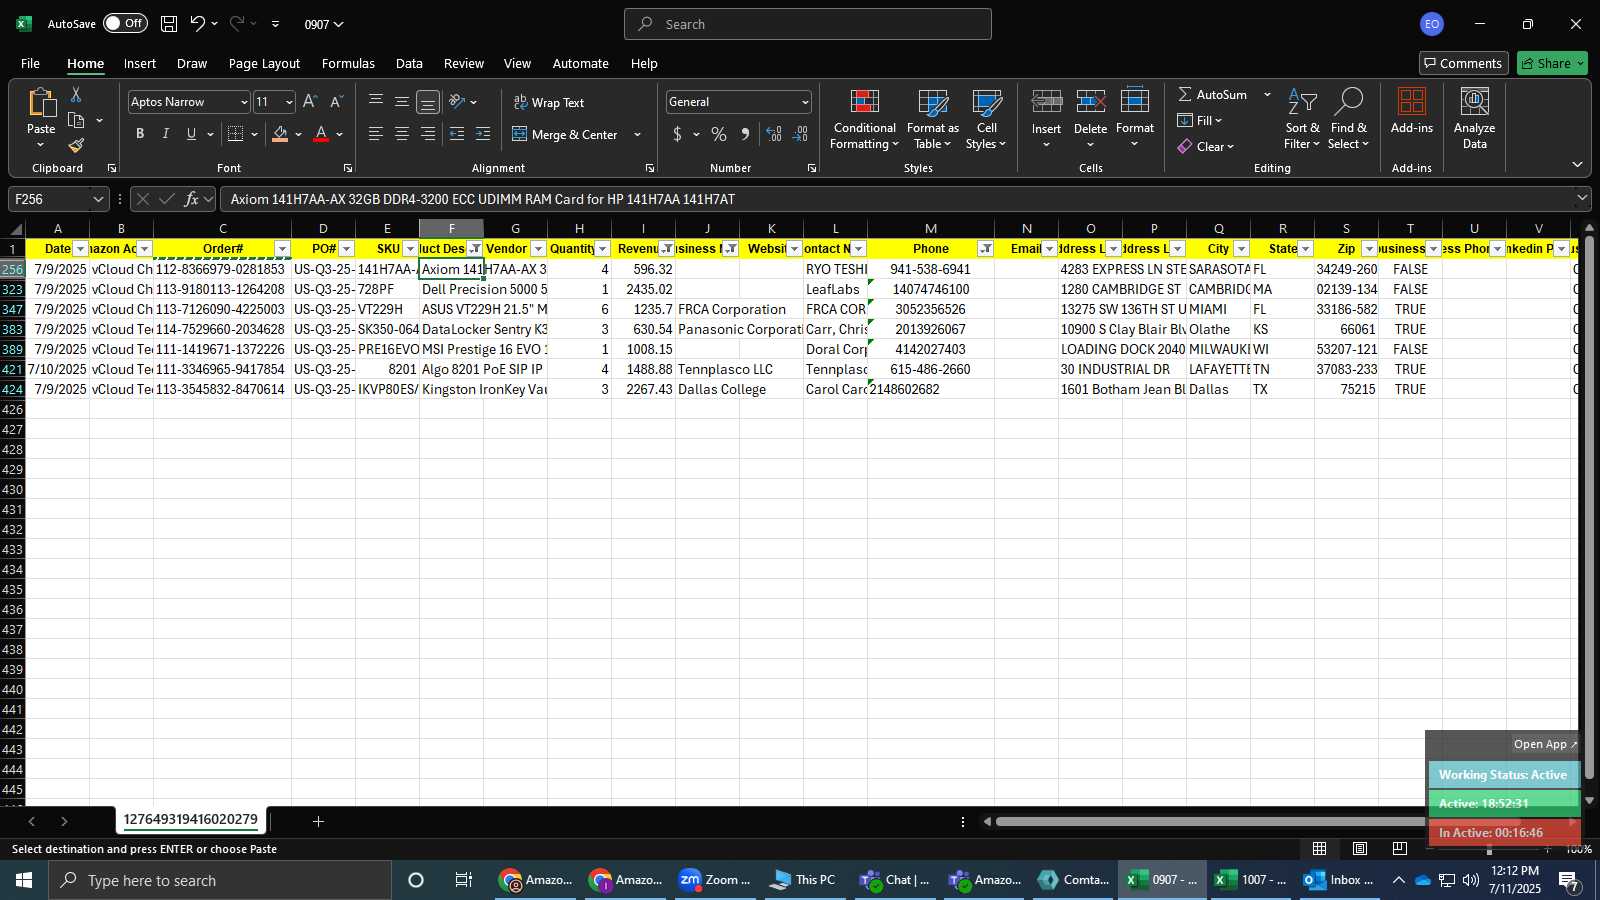The height and width of the screenshot is (900, 1600).
Task: Click the Decrease Indent icon
Action: [457, 134]
